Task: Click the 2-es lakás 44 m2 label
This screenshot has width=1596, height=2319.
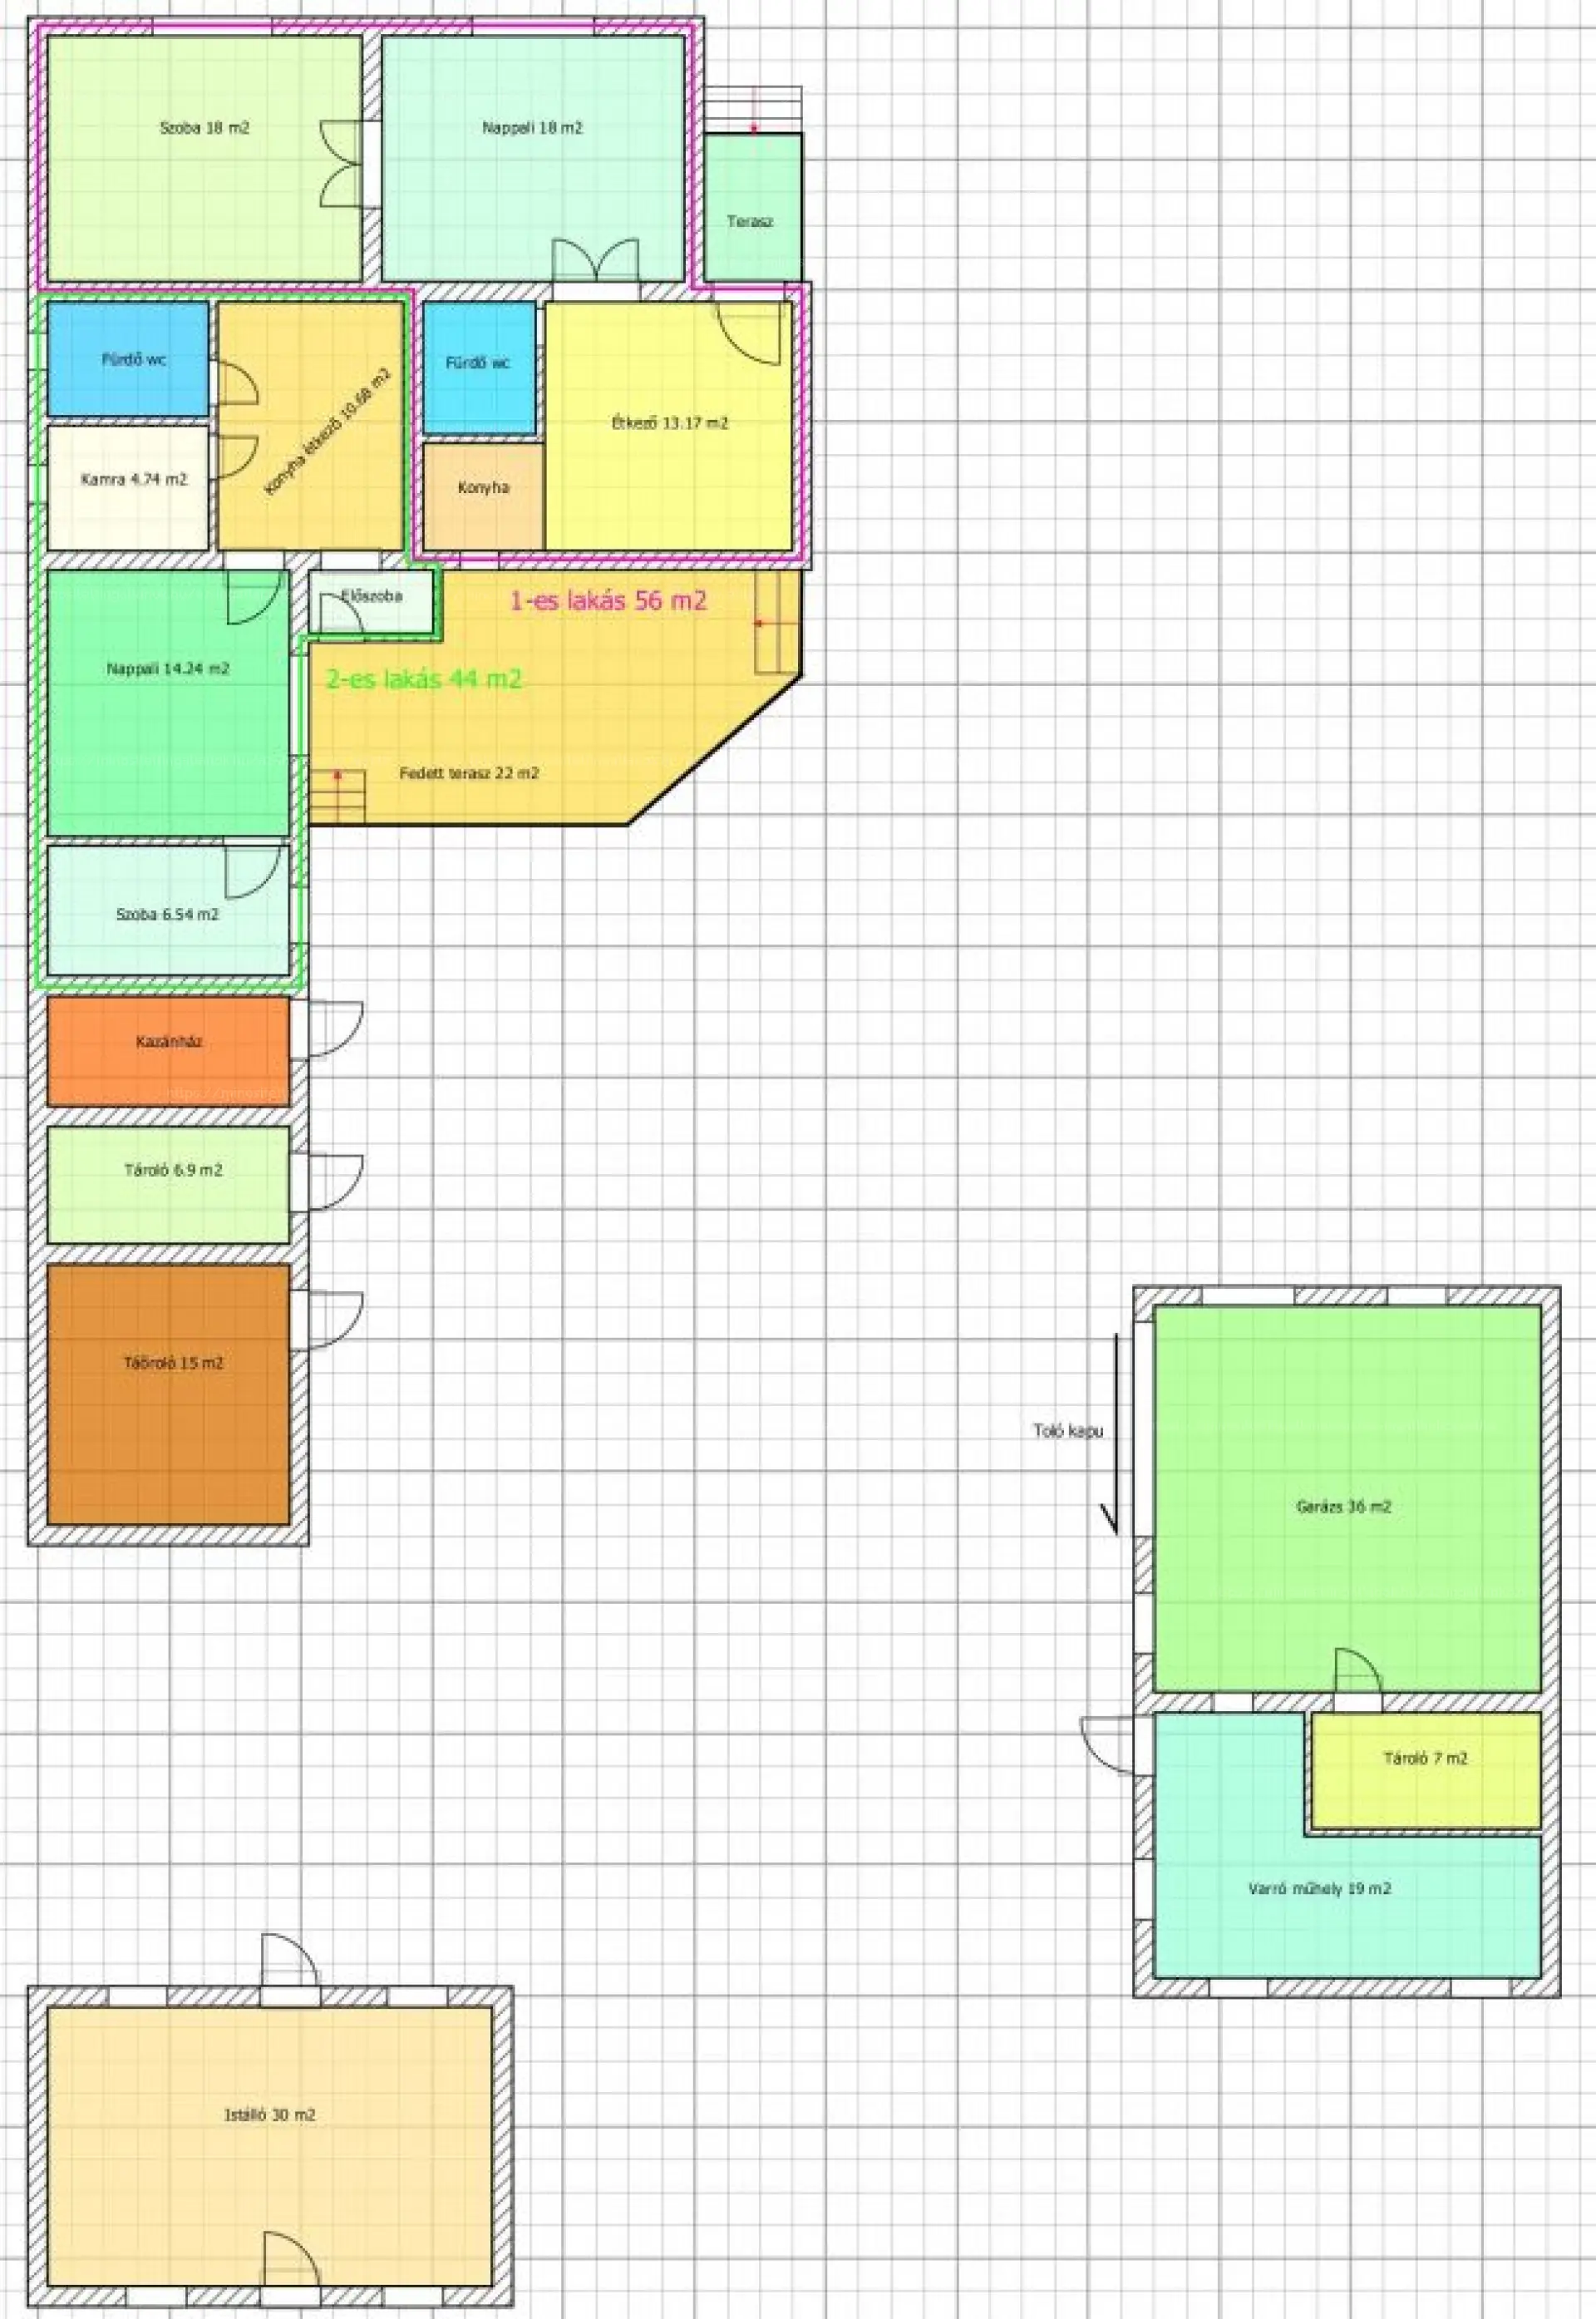Action: click(x=424, y=679)
